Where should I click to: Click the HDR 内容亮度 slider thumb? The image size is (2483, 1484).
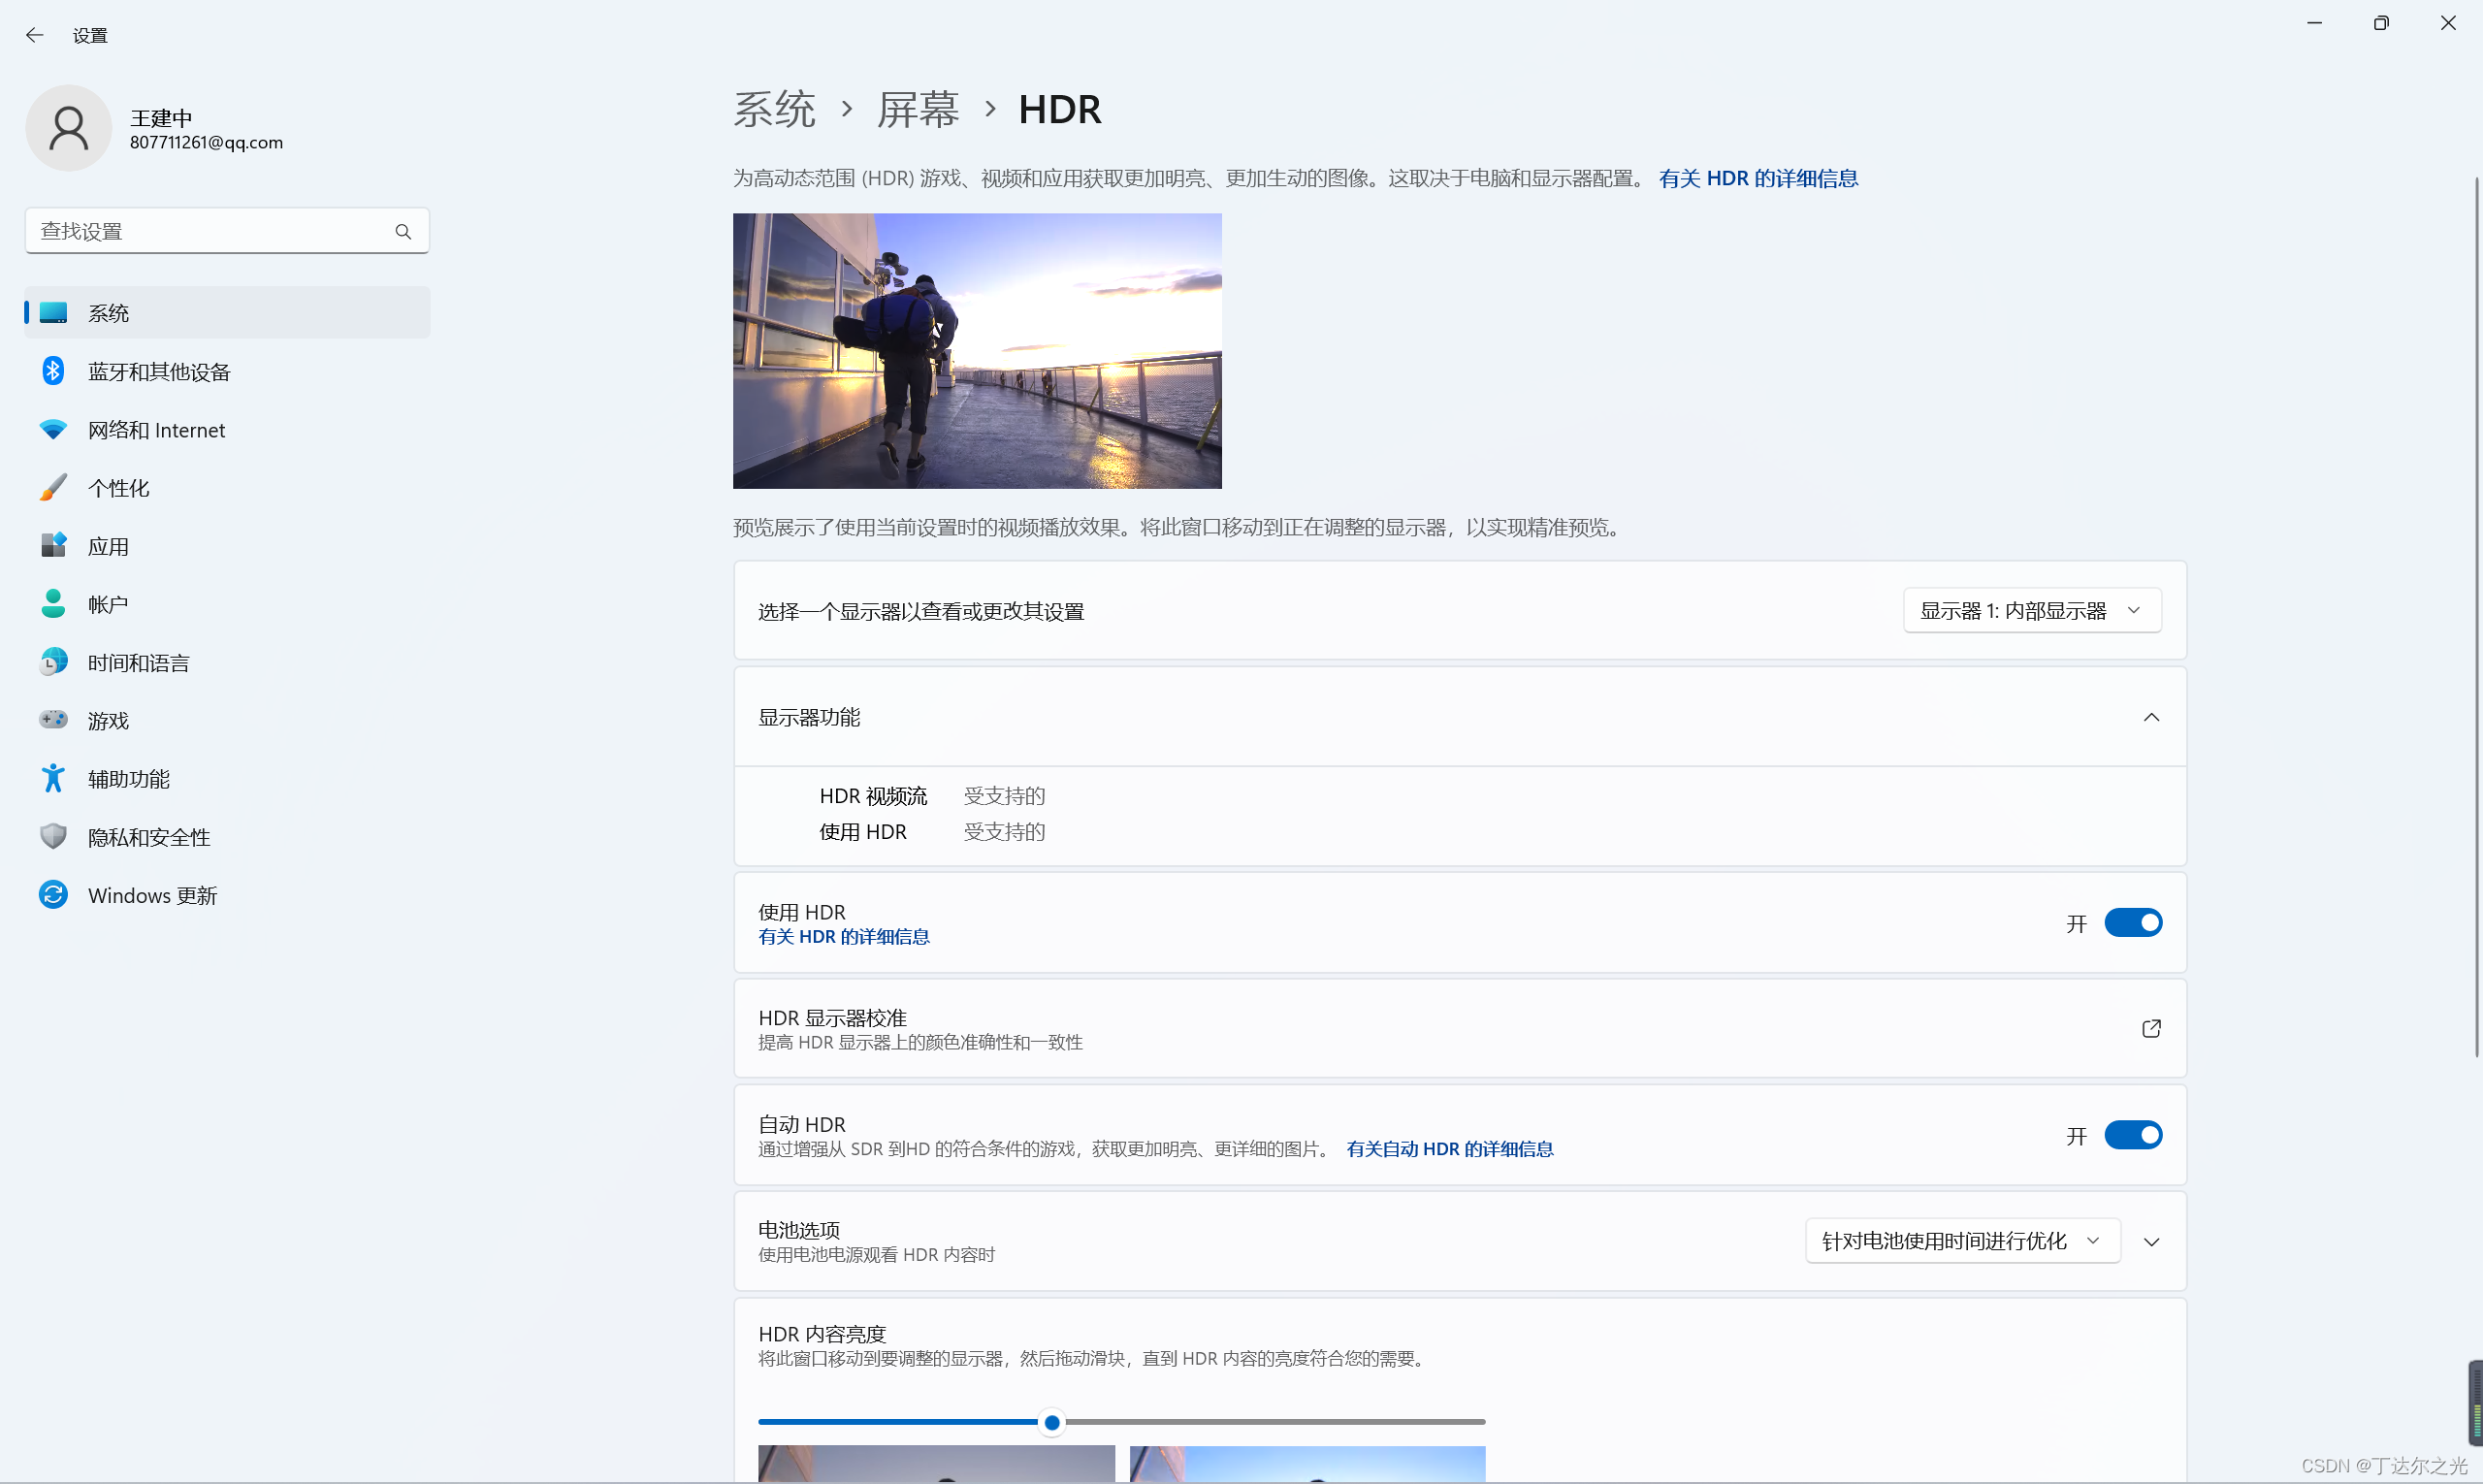1052,1422
